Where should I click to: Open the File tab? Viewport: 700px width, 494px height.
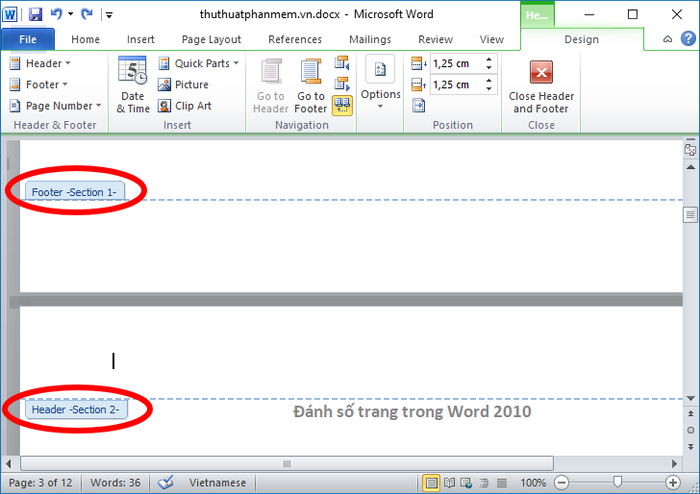(x=28, y=39)
